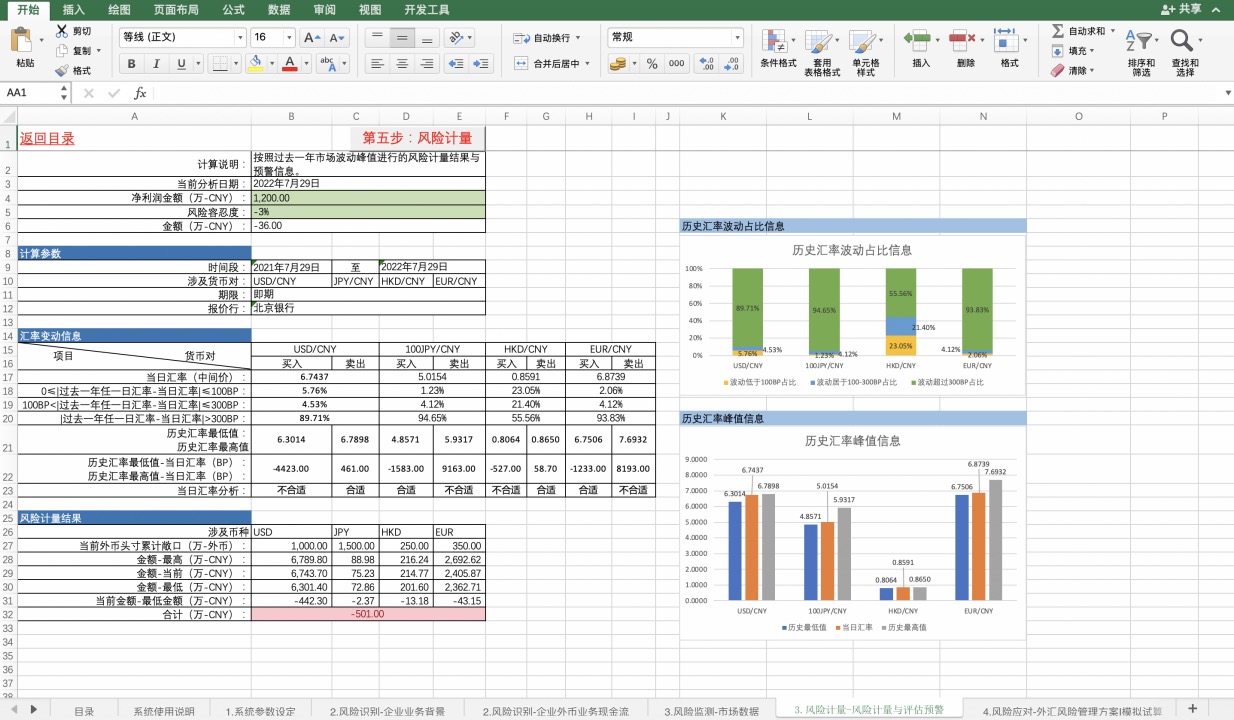
Task: Click the Cut (剪切) scissors icon
Action: (63, 31)
